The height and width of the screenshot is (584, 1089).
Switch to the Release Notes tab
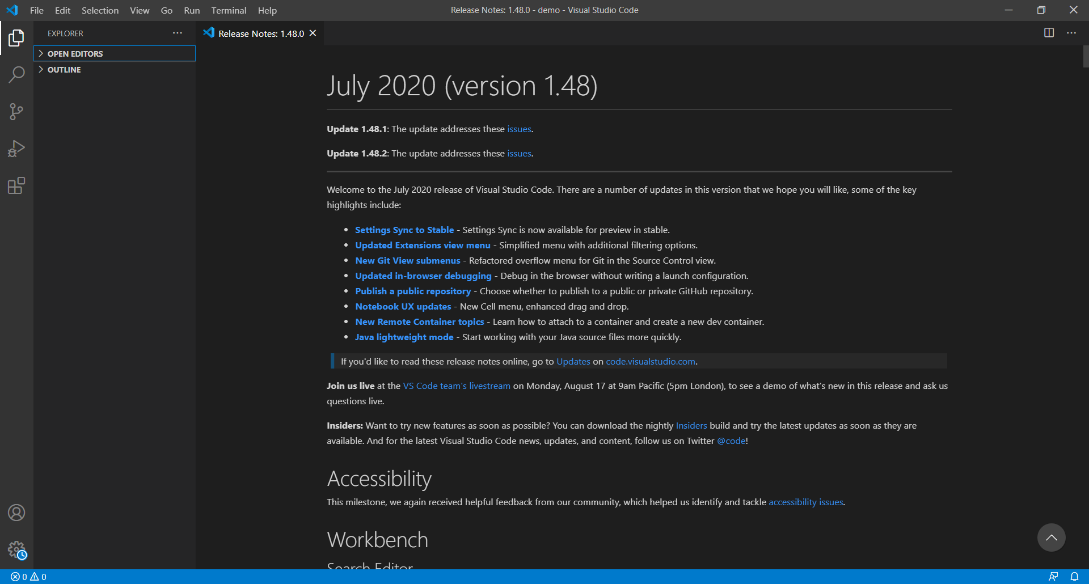click(255, 32)
